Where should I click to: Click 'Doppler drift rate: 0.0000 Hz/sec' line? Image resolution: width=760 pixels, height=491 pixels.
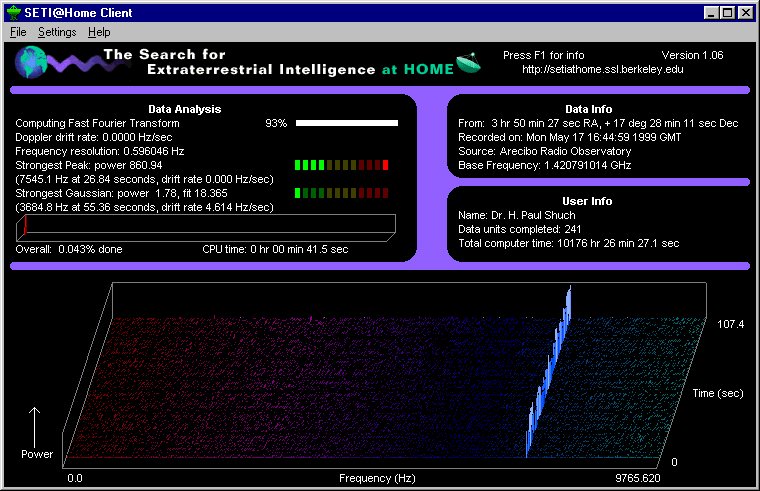(x=94, y=137)
